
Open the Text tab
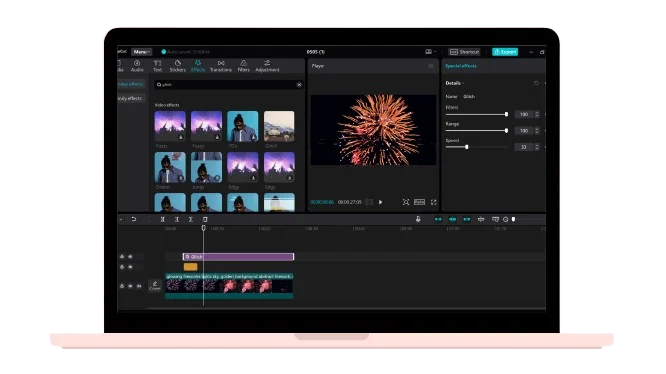[x=157, y=66]
